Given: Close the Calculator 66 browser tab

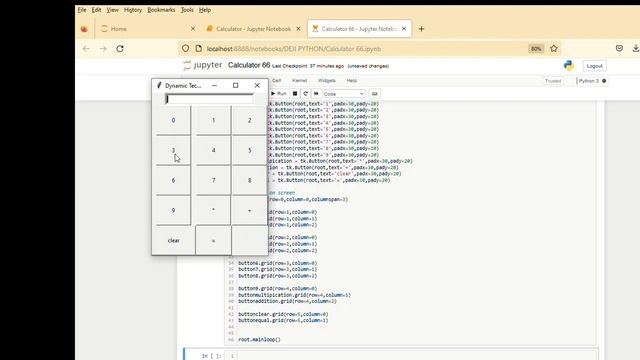Looking at the screenshot, I should click(404, 29).
